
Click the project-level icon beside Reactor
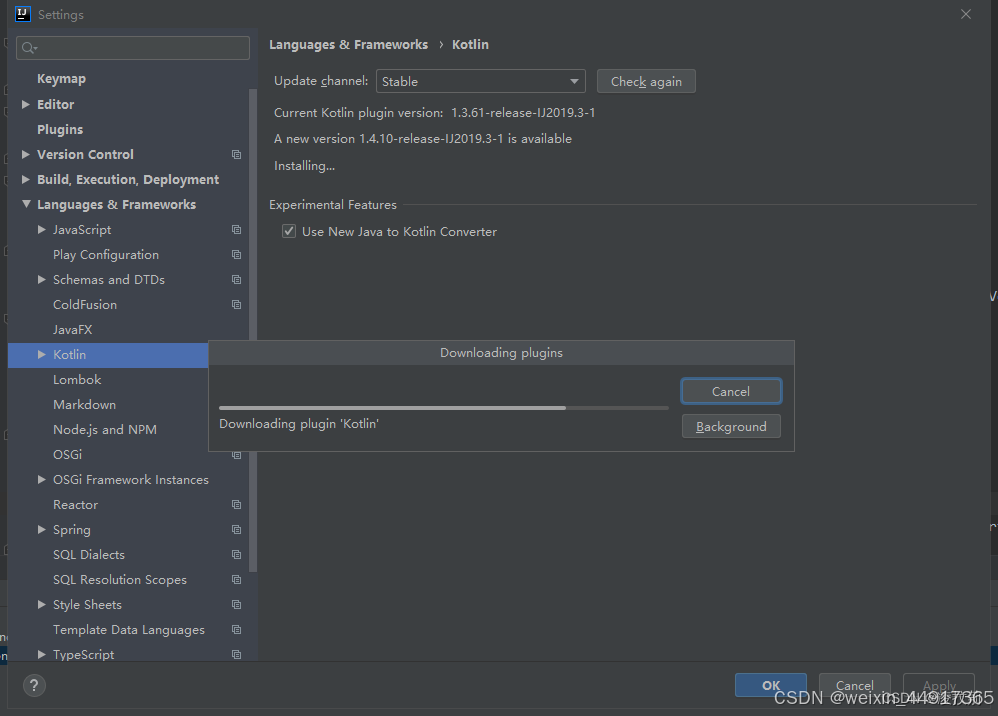(x=236, y=505)
